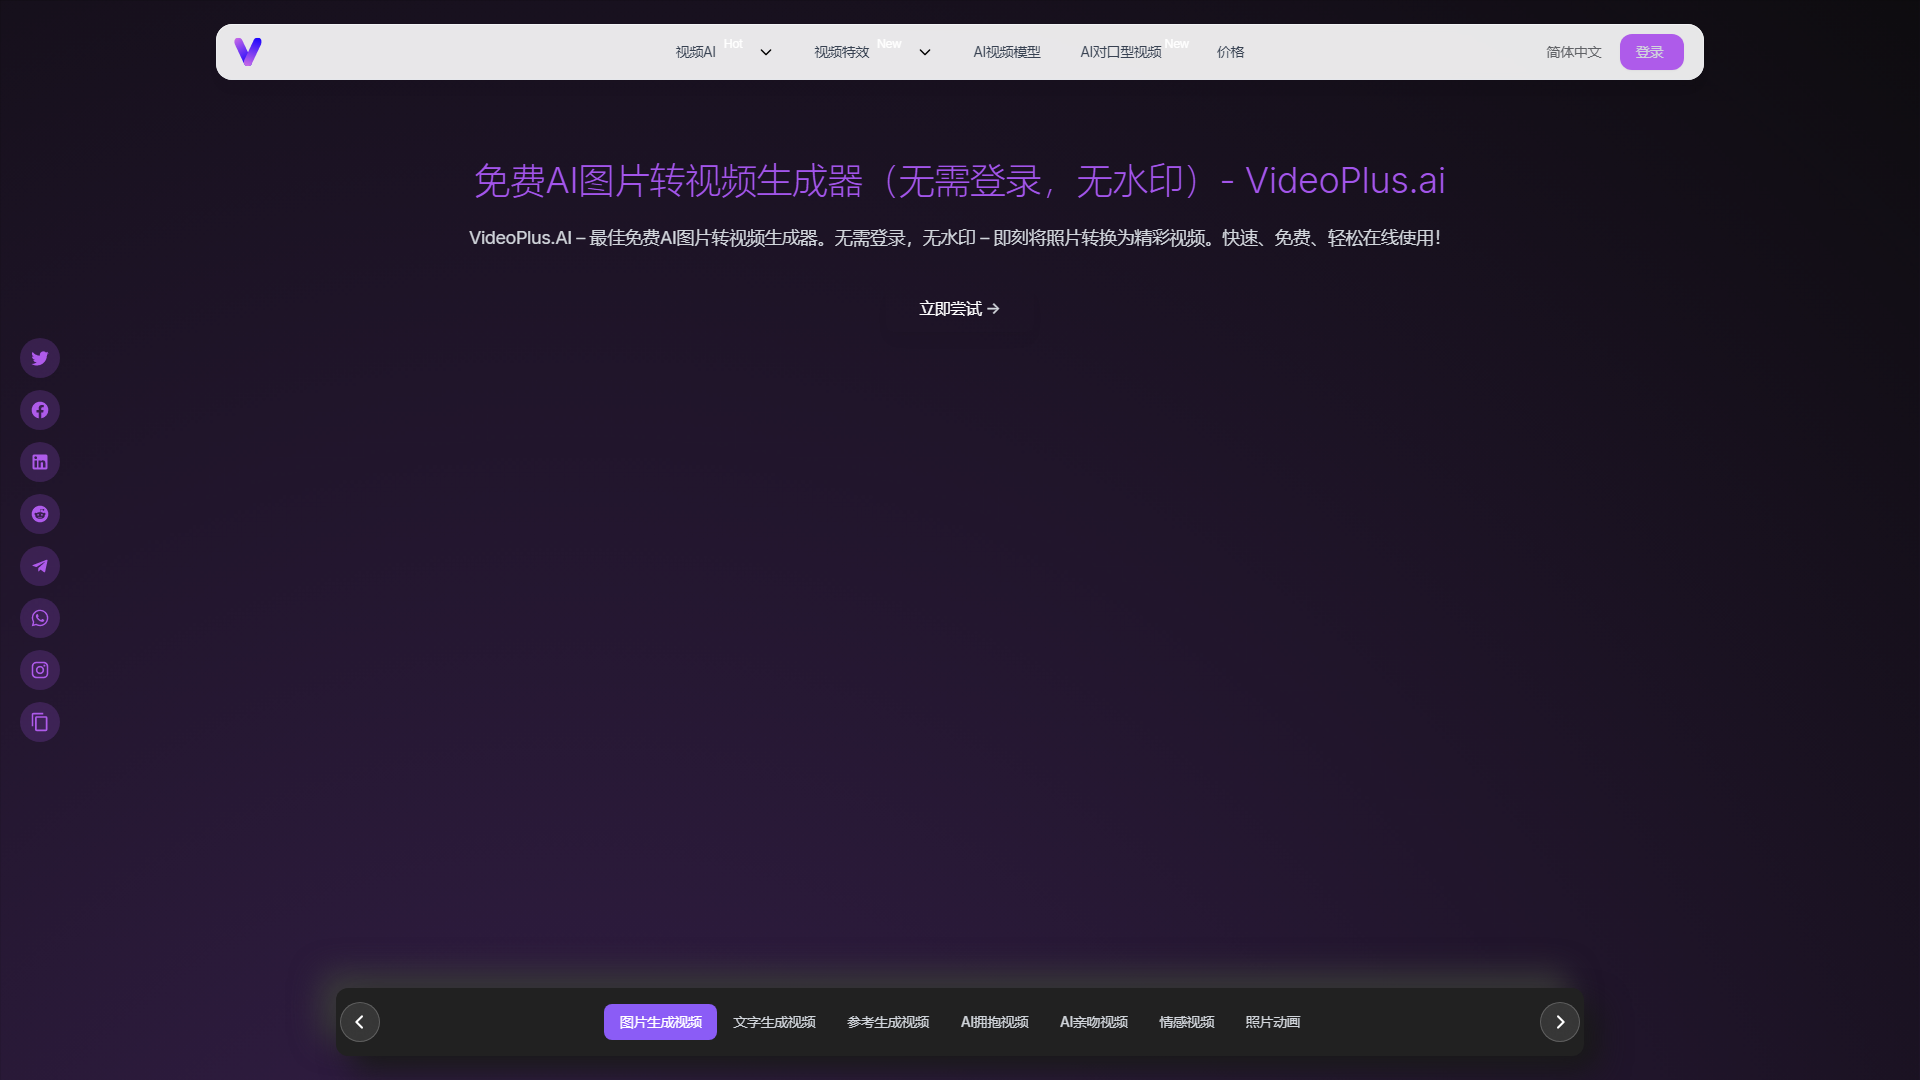This screenshot has width=1920, height=1080.
Task: Go to AI对口型视频 page
Action: [x=1121, y=52]
